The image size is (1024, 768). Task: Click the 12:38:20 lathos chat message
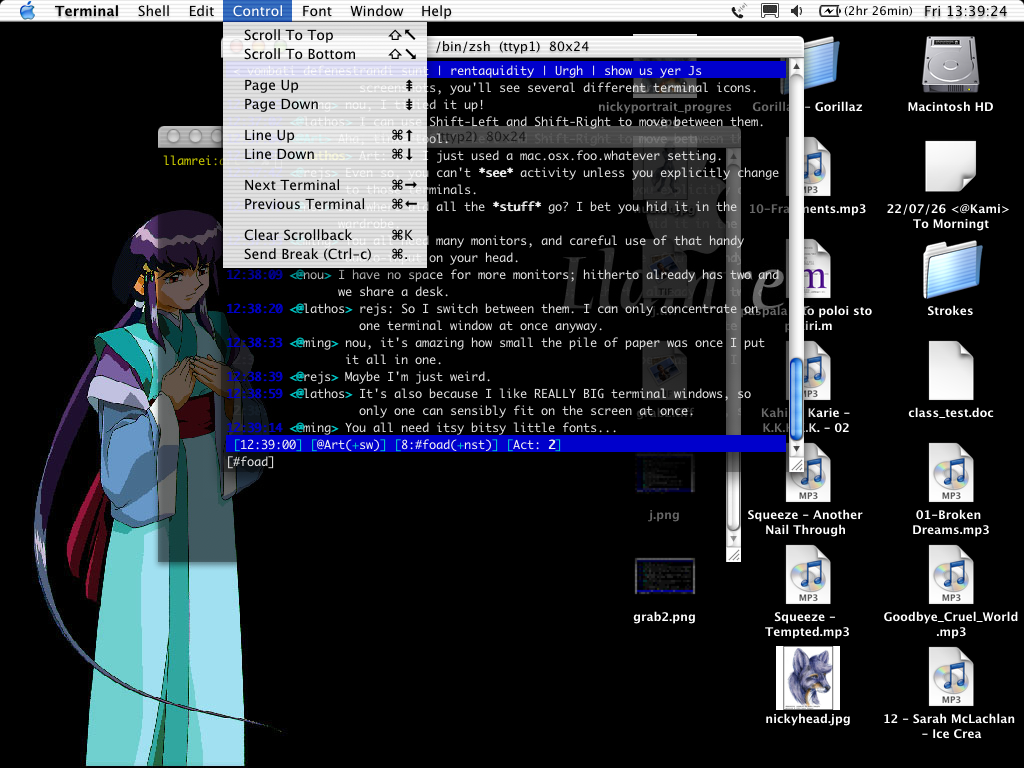tap(492, 317)
